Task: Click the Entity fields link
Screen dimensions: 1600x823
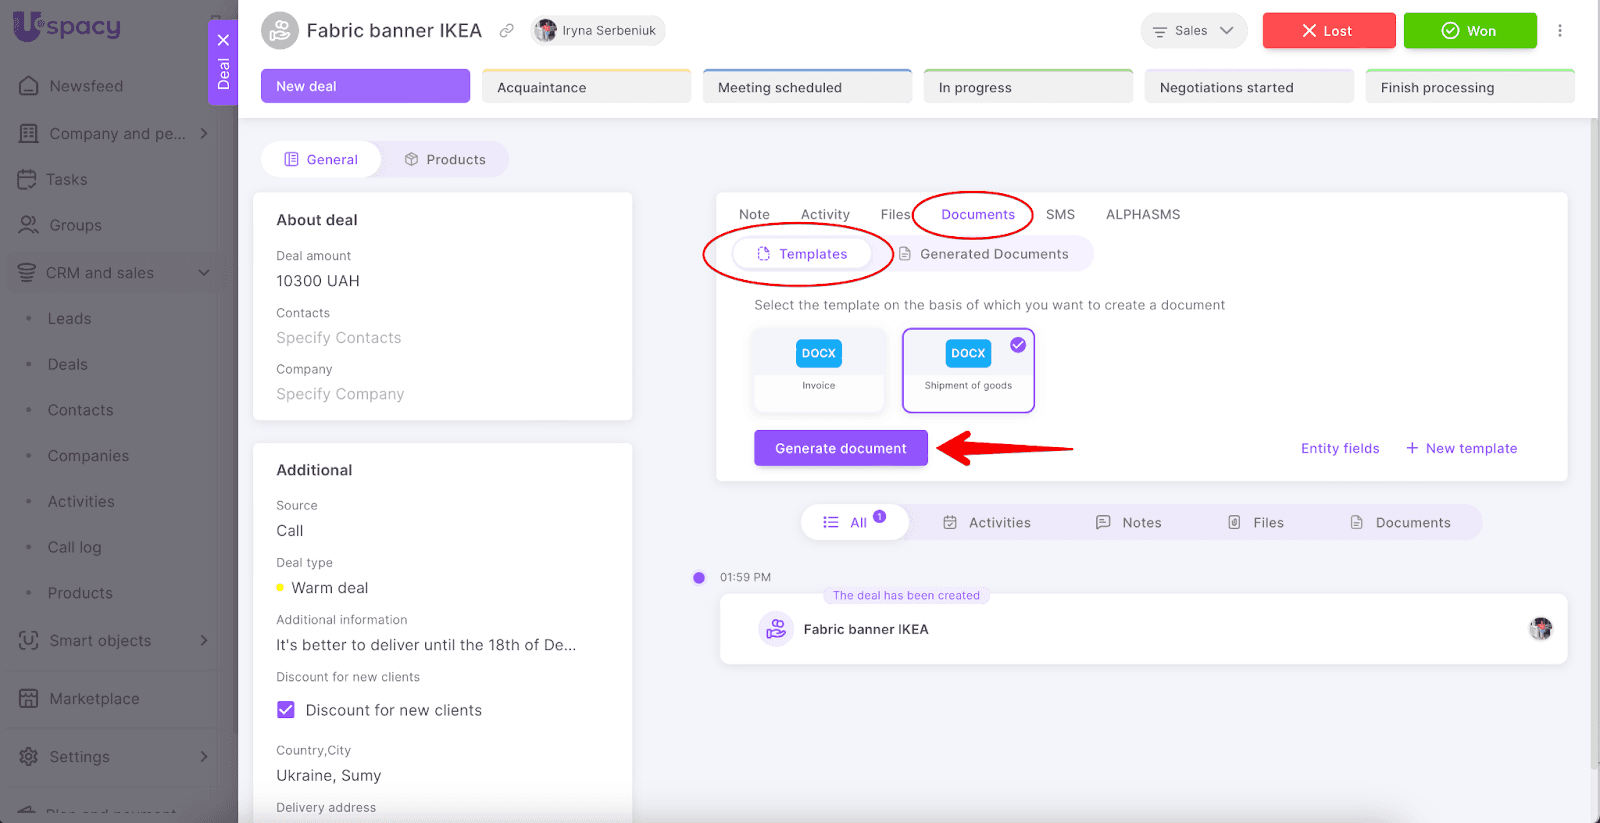Action: 1339,449
